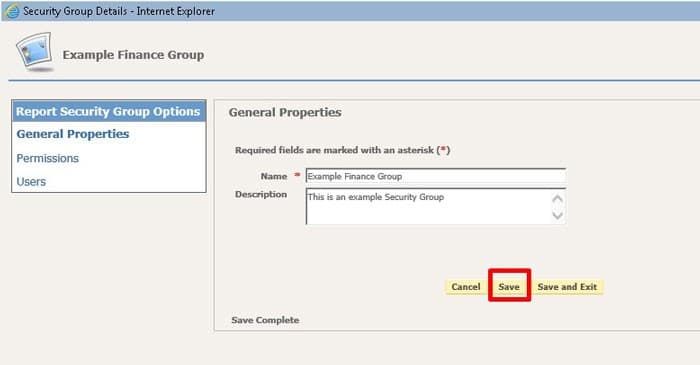
Task: Click the security group picture icon
Action: 34,51
